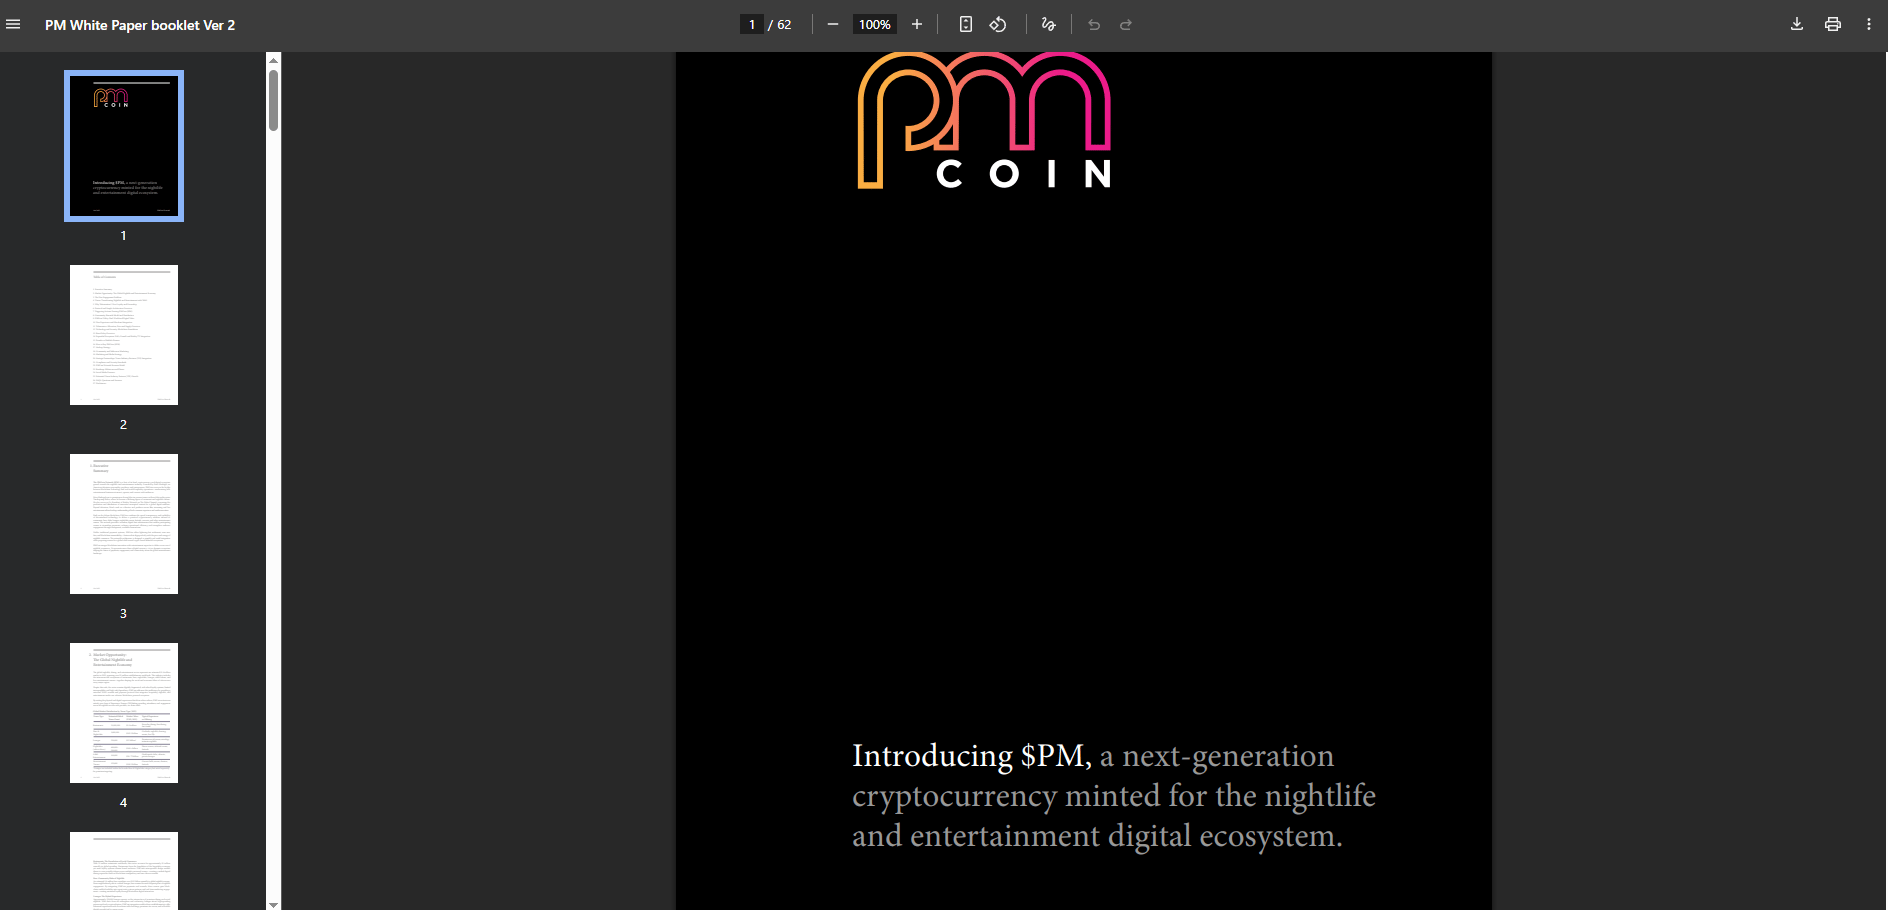Click the thumbnail scrollbar up arrow
1888x910 pixels.
(274, 59)
